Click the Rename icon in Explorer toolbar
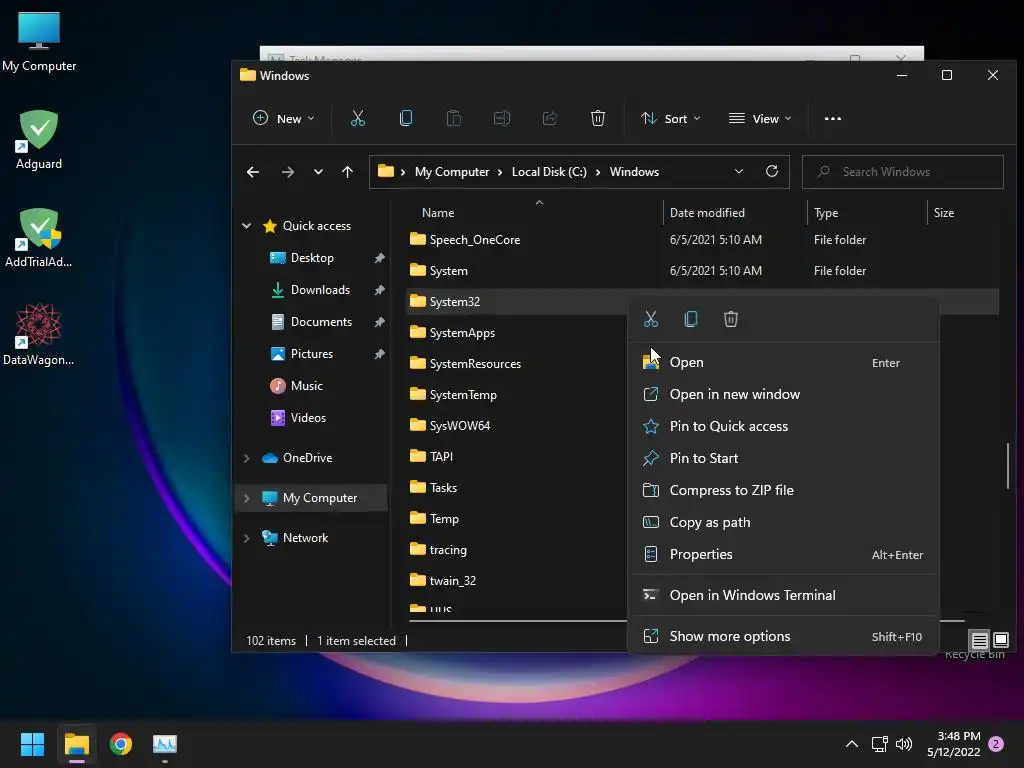1024x768 pixels. click(x=502, y=118)
